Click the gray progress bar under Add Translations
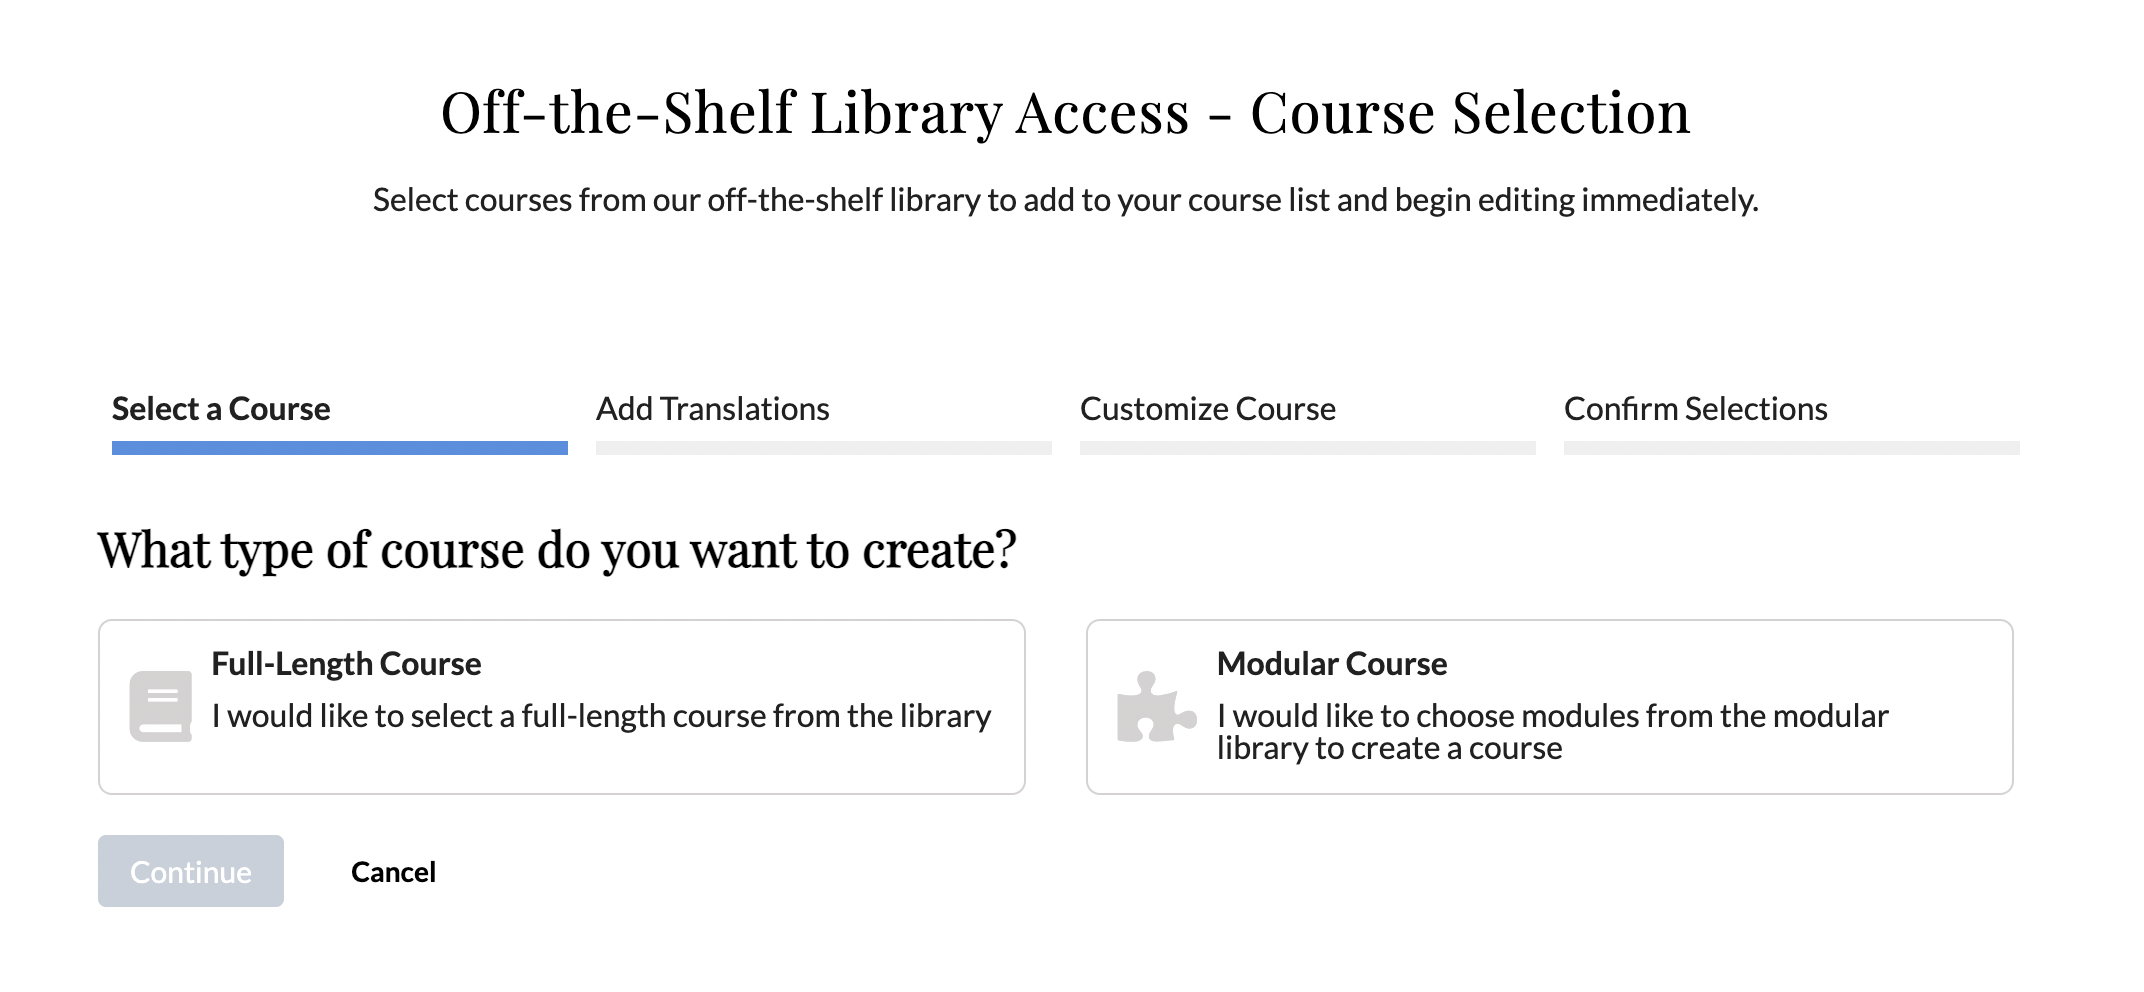 [823, 448]
